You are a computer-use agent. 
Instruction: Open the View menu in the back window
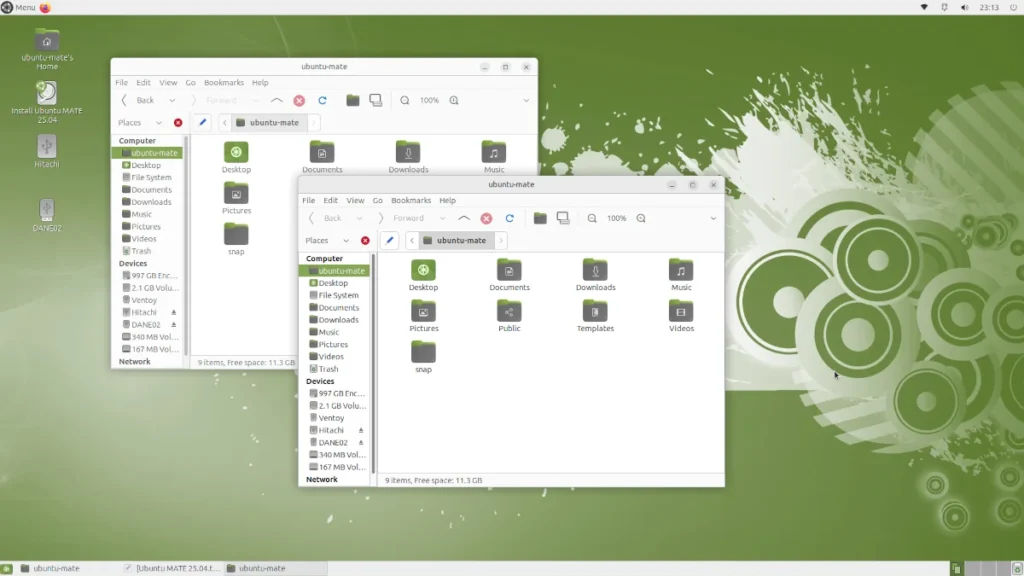pos(168,83)
